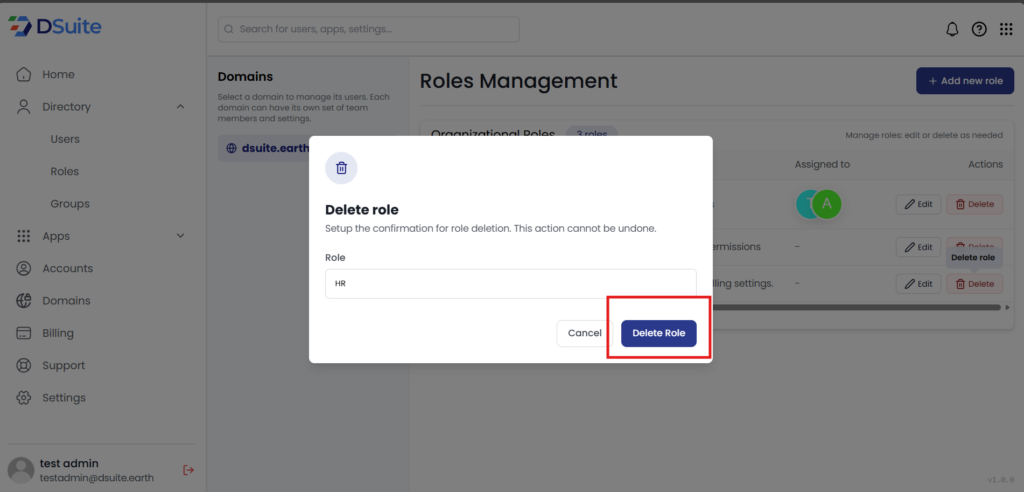Go to Groups in the sidebar
This screenshot has width=1024, height=492.
pyautogui.click(x=70, y=204)
